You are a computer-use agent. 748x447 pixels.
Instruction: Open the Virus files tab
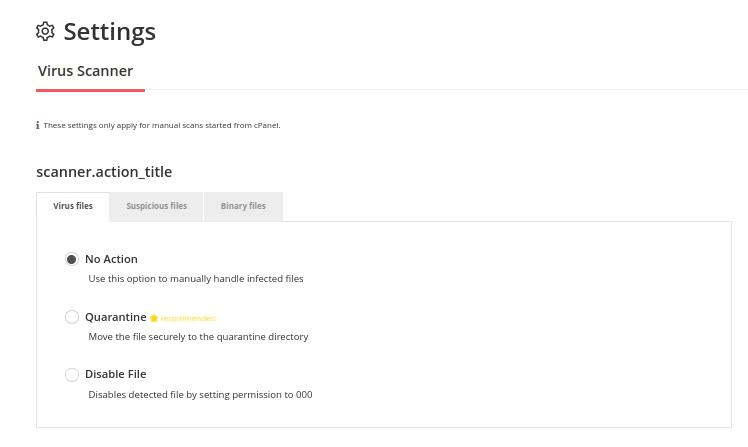point(73,207)
